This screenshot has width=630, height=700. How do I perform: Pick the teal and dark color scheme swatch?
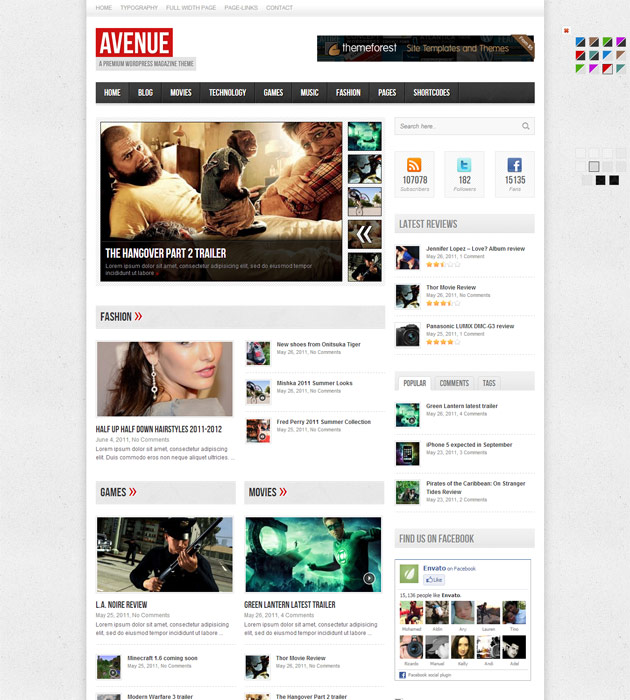[594, 55]
